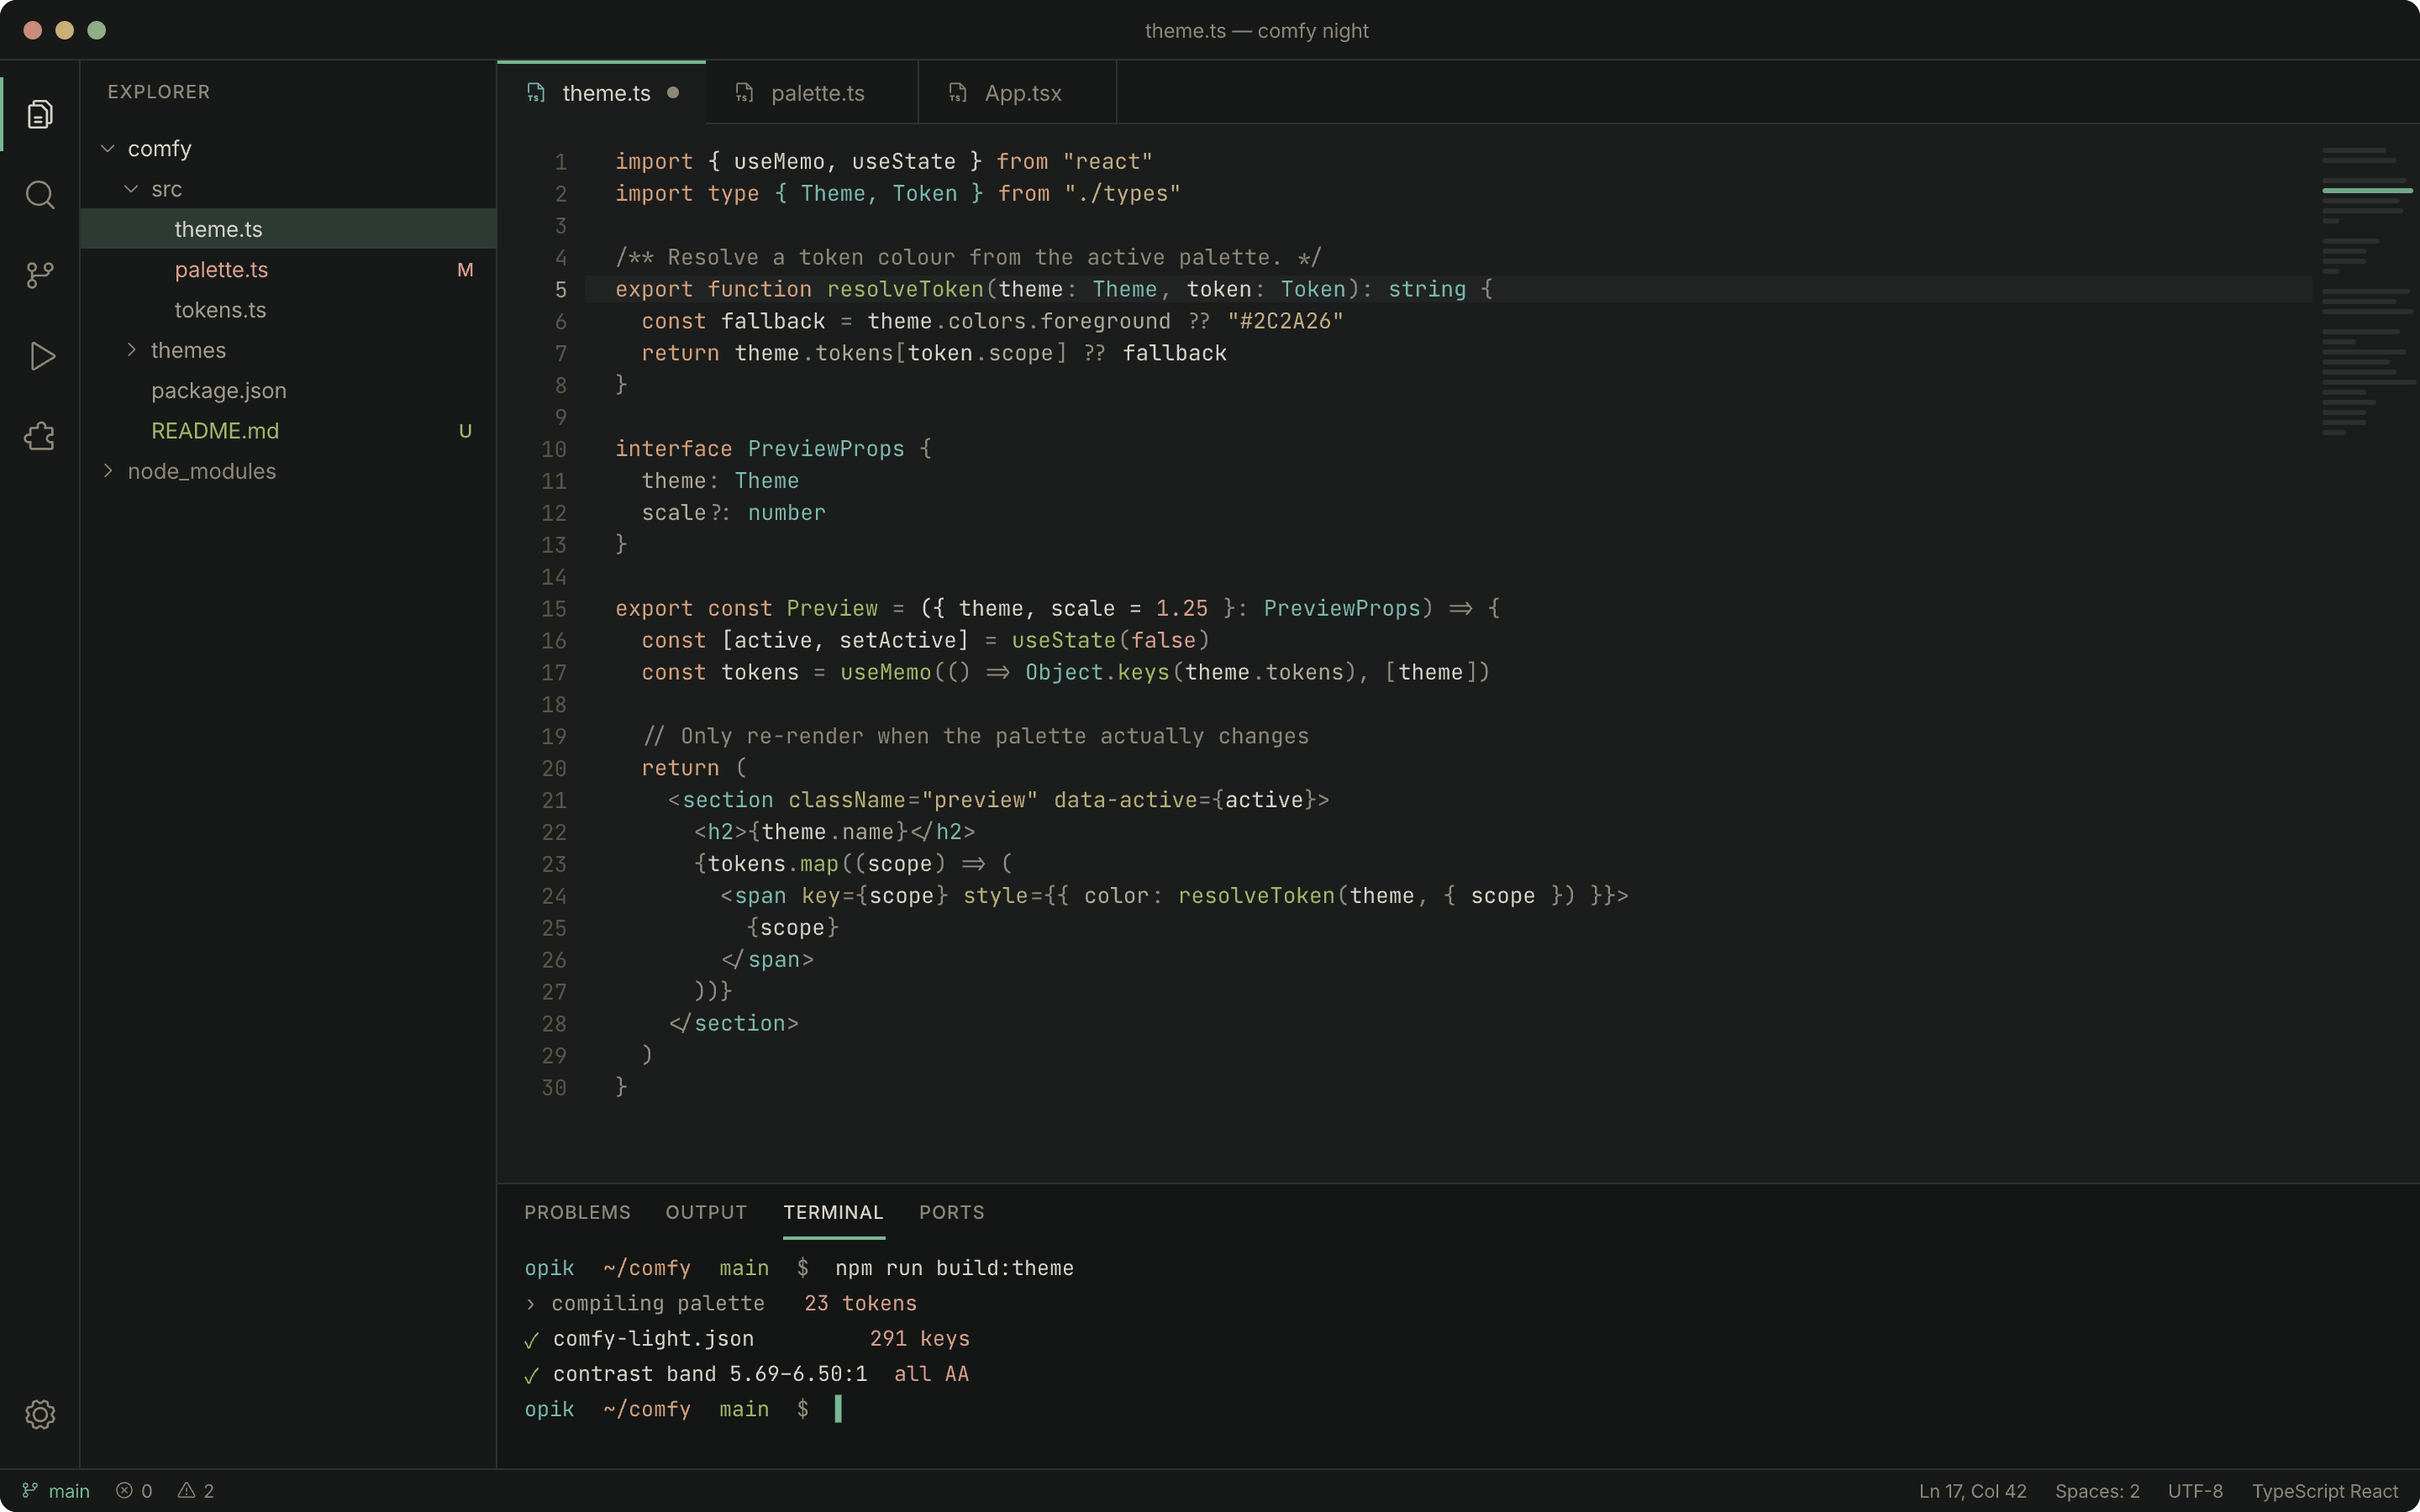The height and width of the screenshot is (1512, 2420).
Task: Open the Extensions puzzle icon
Action: 40,436
